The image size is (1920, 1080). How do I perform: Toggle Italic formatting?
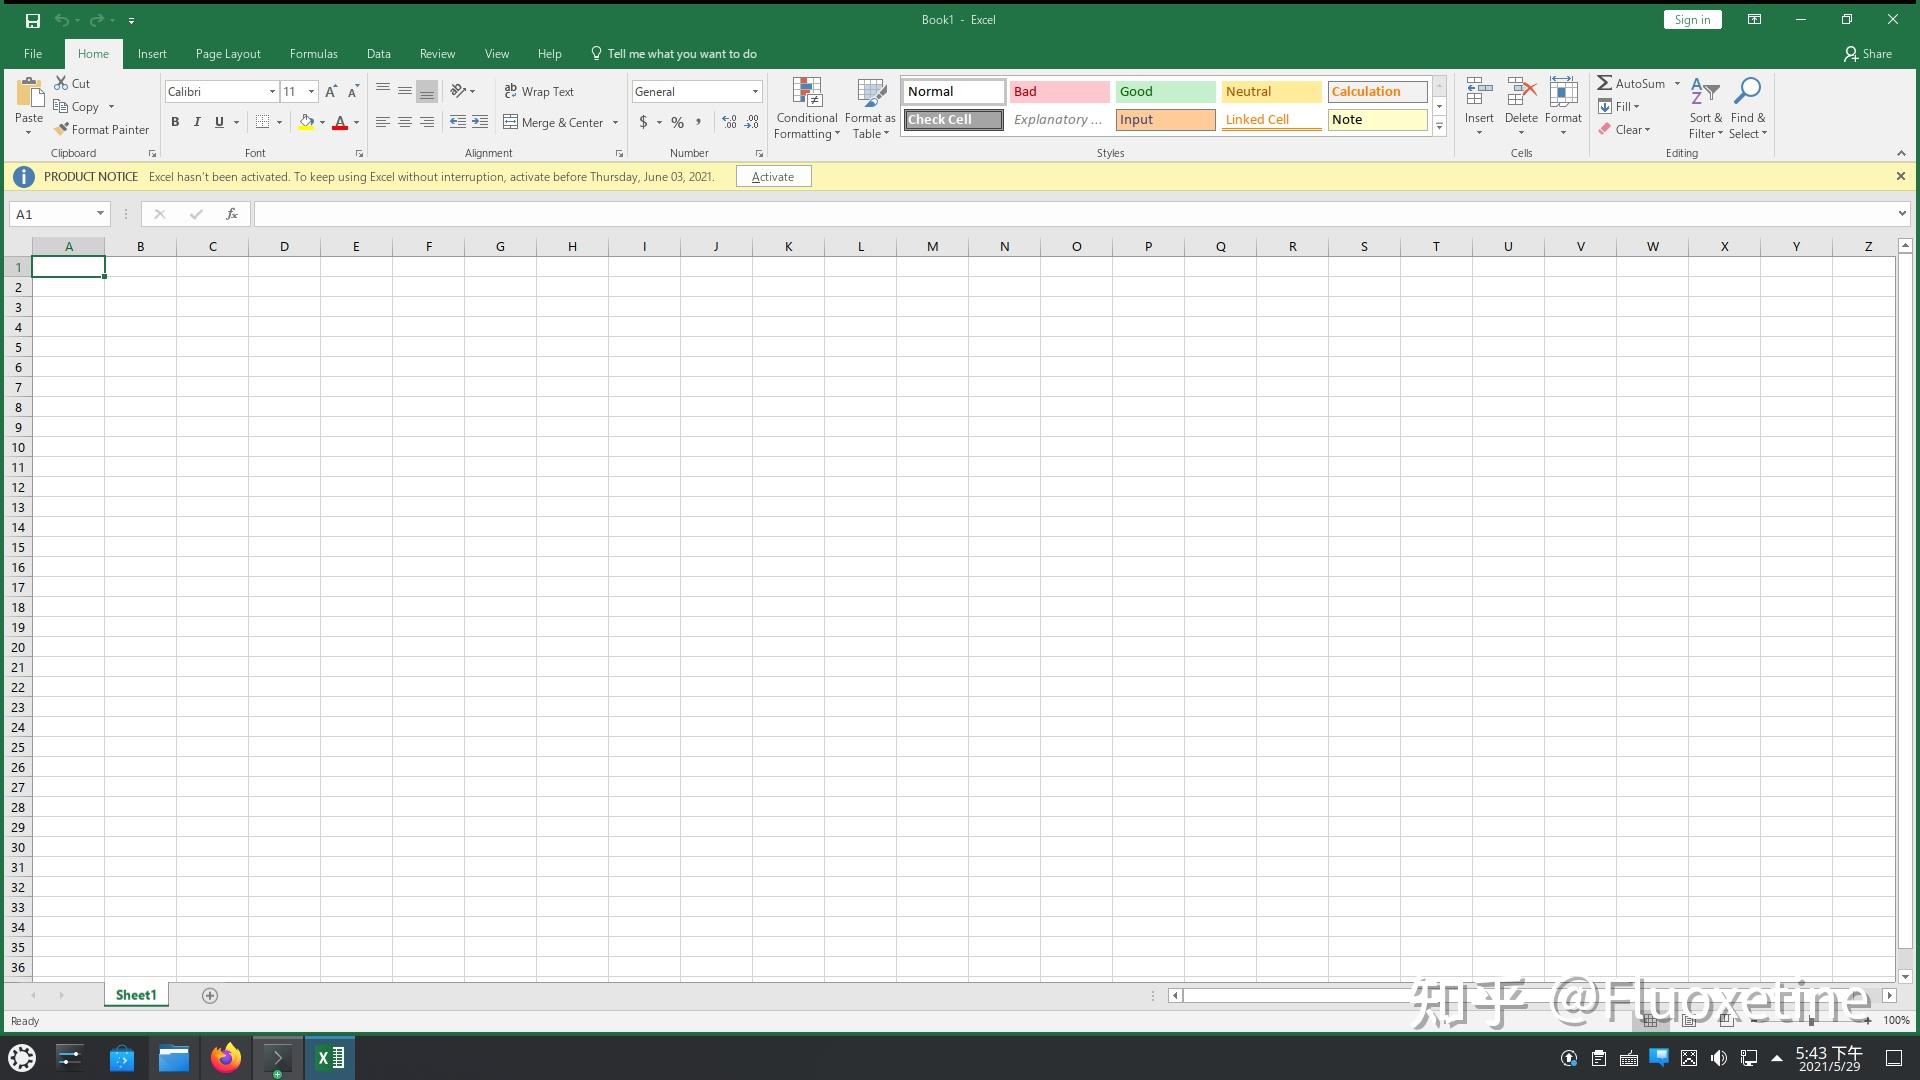(x=197, y=122)
